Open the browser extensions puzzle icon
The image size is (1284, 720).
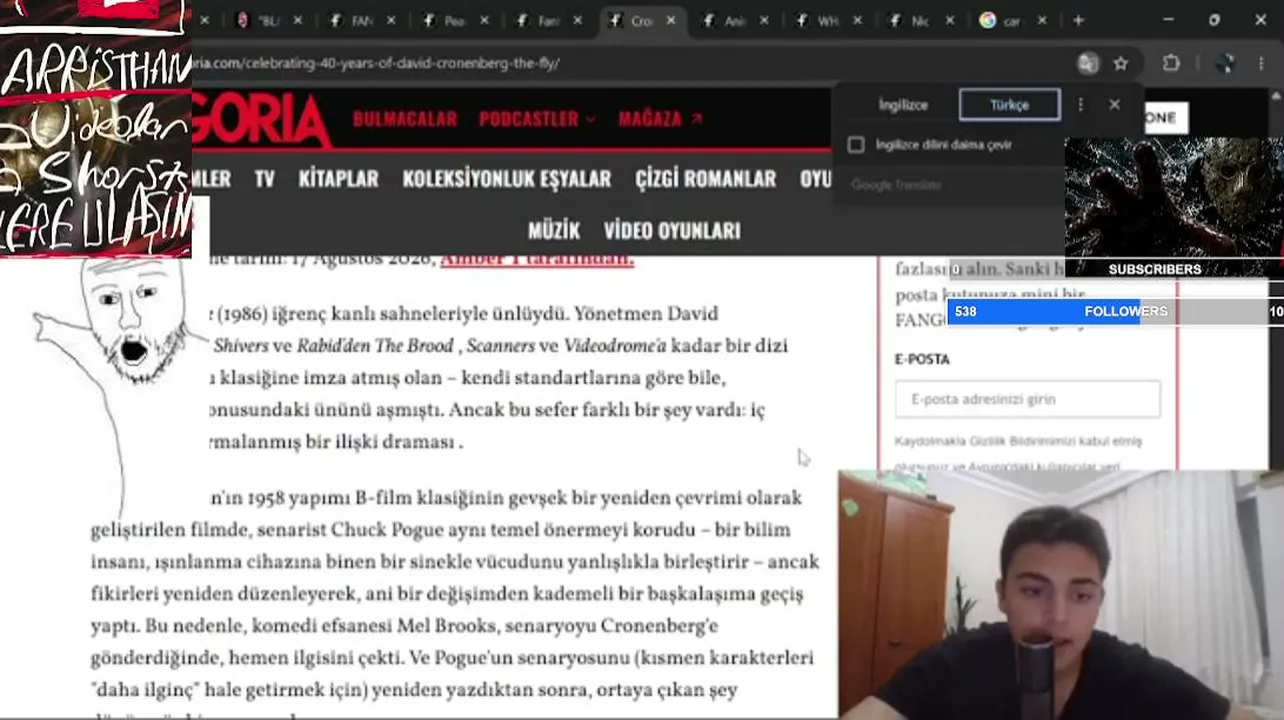(x=1171, y=63)
